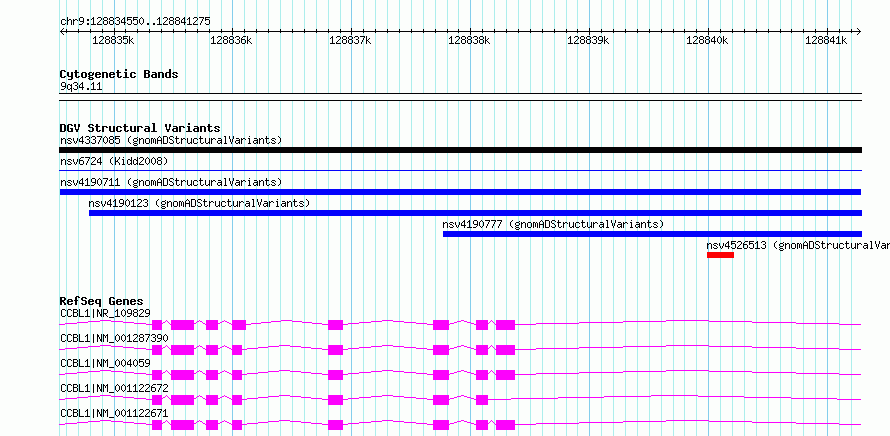Click the 9q34.11 band label
The width and height of the screenshot is (890, 436).
[81, 87]
